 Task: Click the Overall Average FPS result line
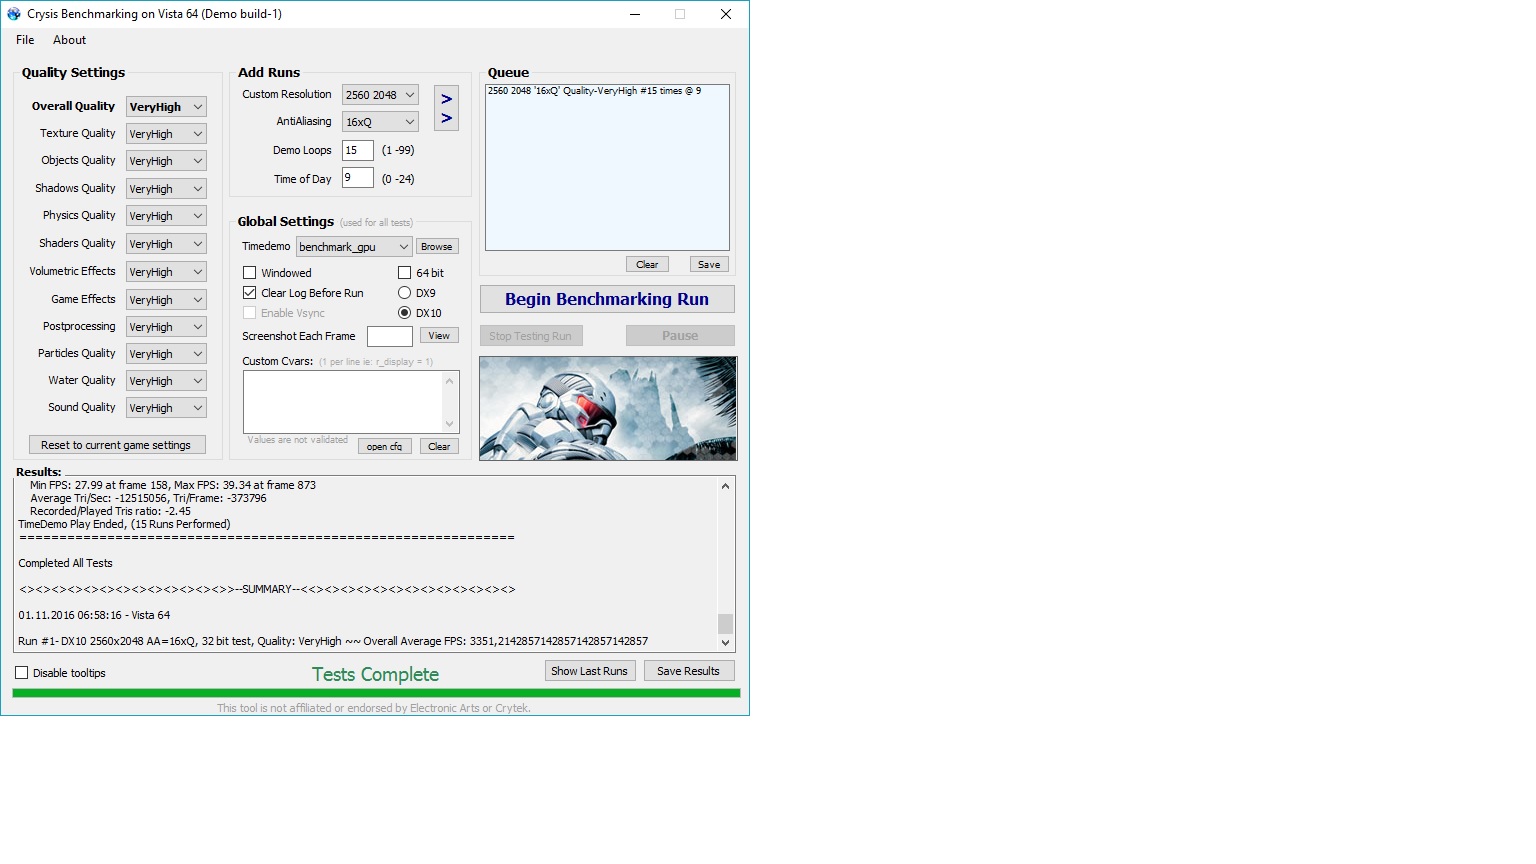click(x=333, y=641)
